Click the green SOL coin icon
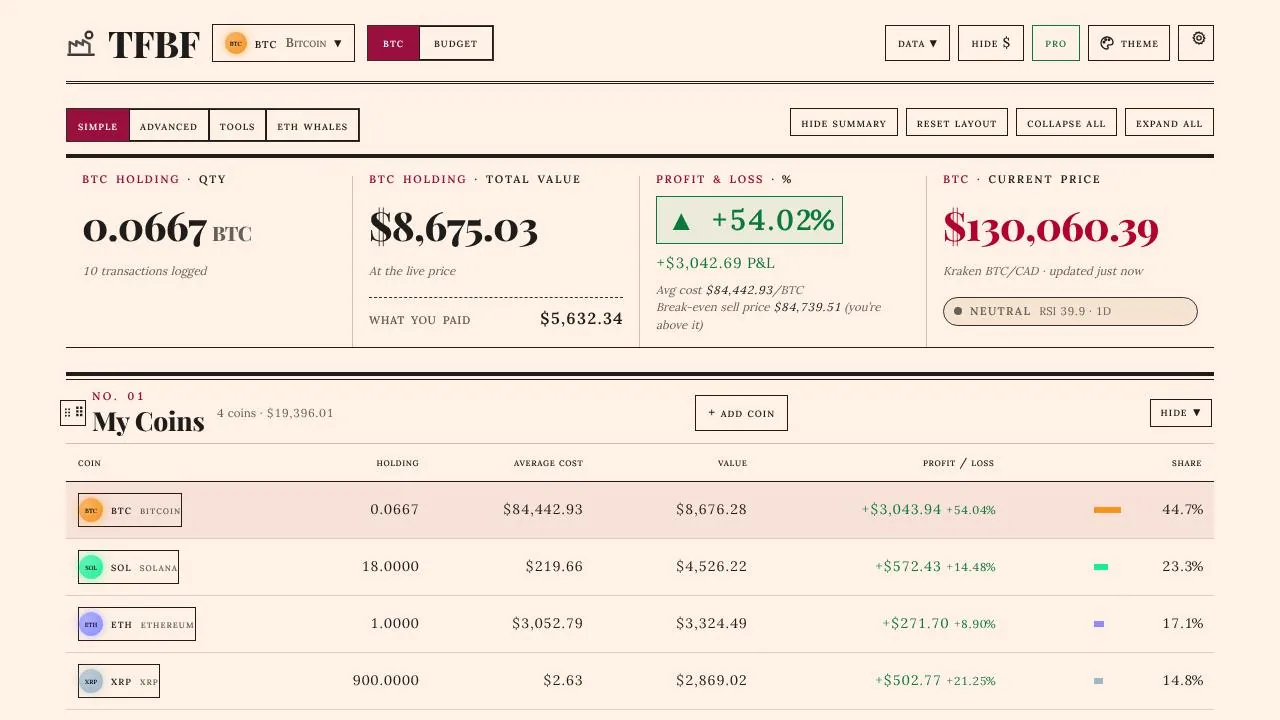This screenshot has width=1280, height=720. (x=91, y=567)
